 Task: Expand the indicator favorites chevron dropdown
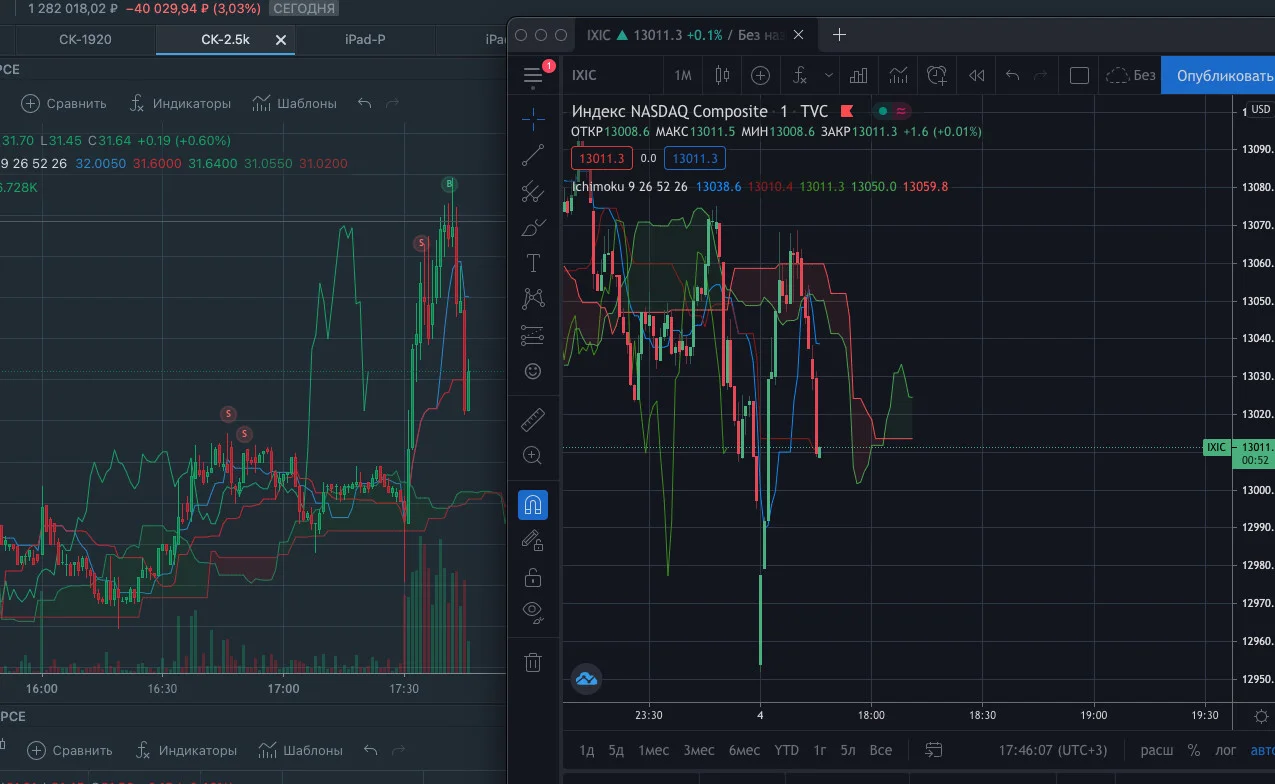[828, 75]
